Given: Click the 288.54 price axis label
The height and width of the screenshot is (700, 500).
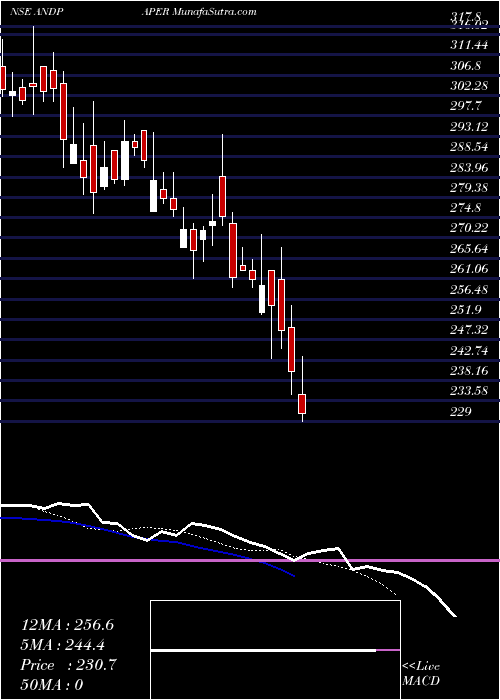Looking at the screenshot, I should [469, 147].
